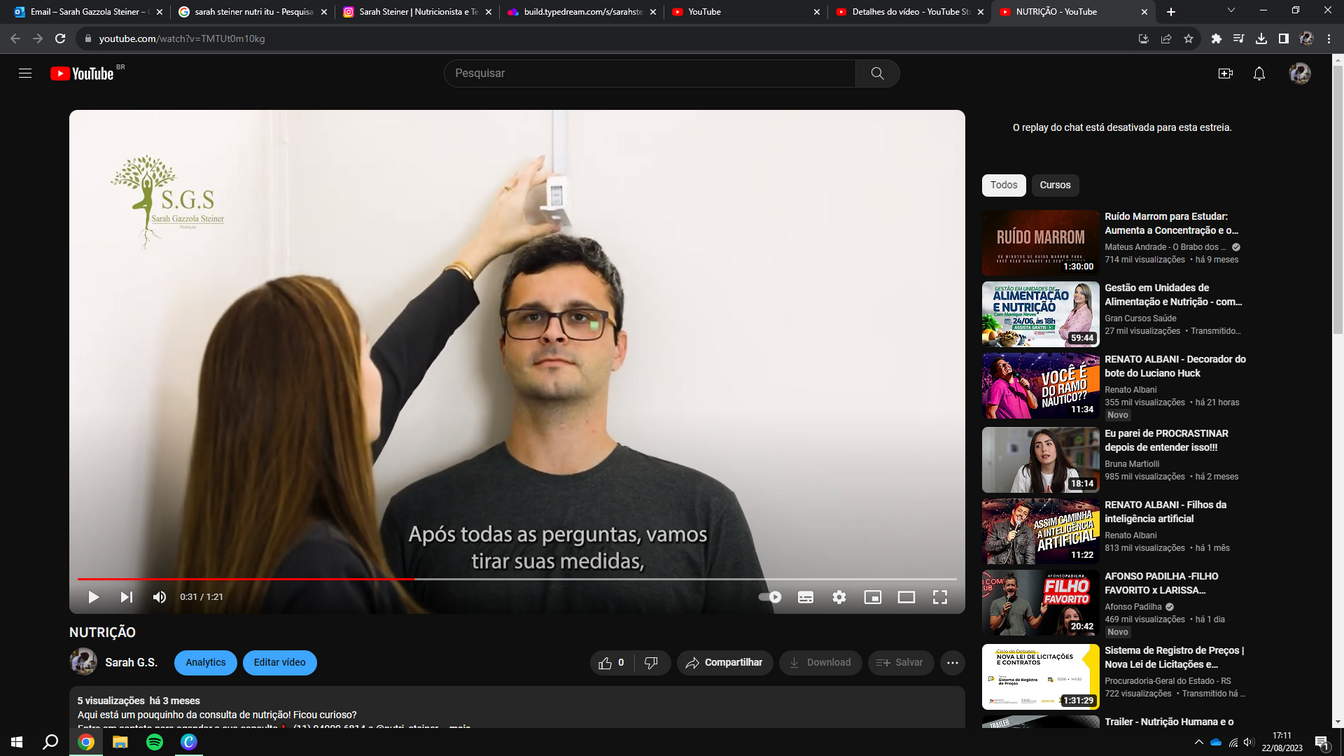Open browser extensions puzzle icon
Image resolution: width=1344 pixels, height=756 pixels.
(x=1216, y=38)
